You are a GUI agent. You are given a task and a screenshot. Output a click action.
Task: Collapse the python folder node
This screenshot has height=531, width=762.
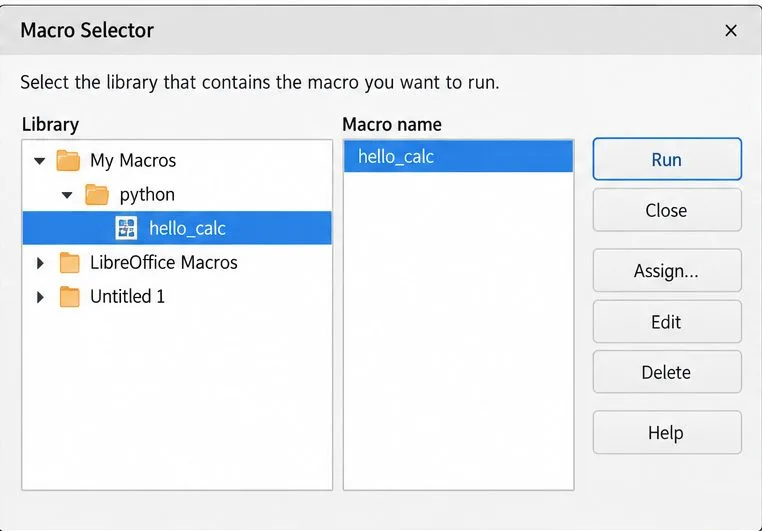coord(67,195)
